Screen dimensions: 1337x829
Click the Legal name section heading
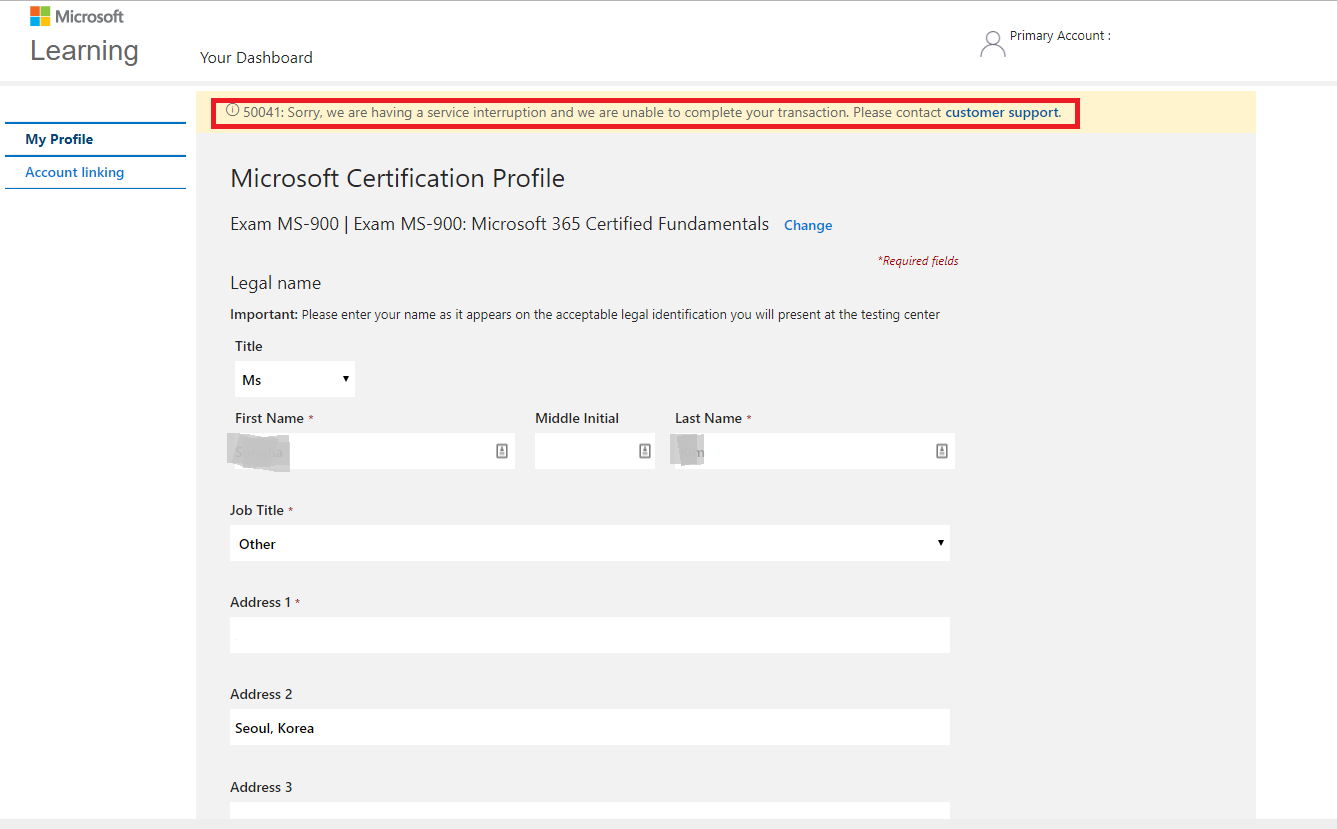[275, 283]
